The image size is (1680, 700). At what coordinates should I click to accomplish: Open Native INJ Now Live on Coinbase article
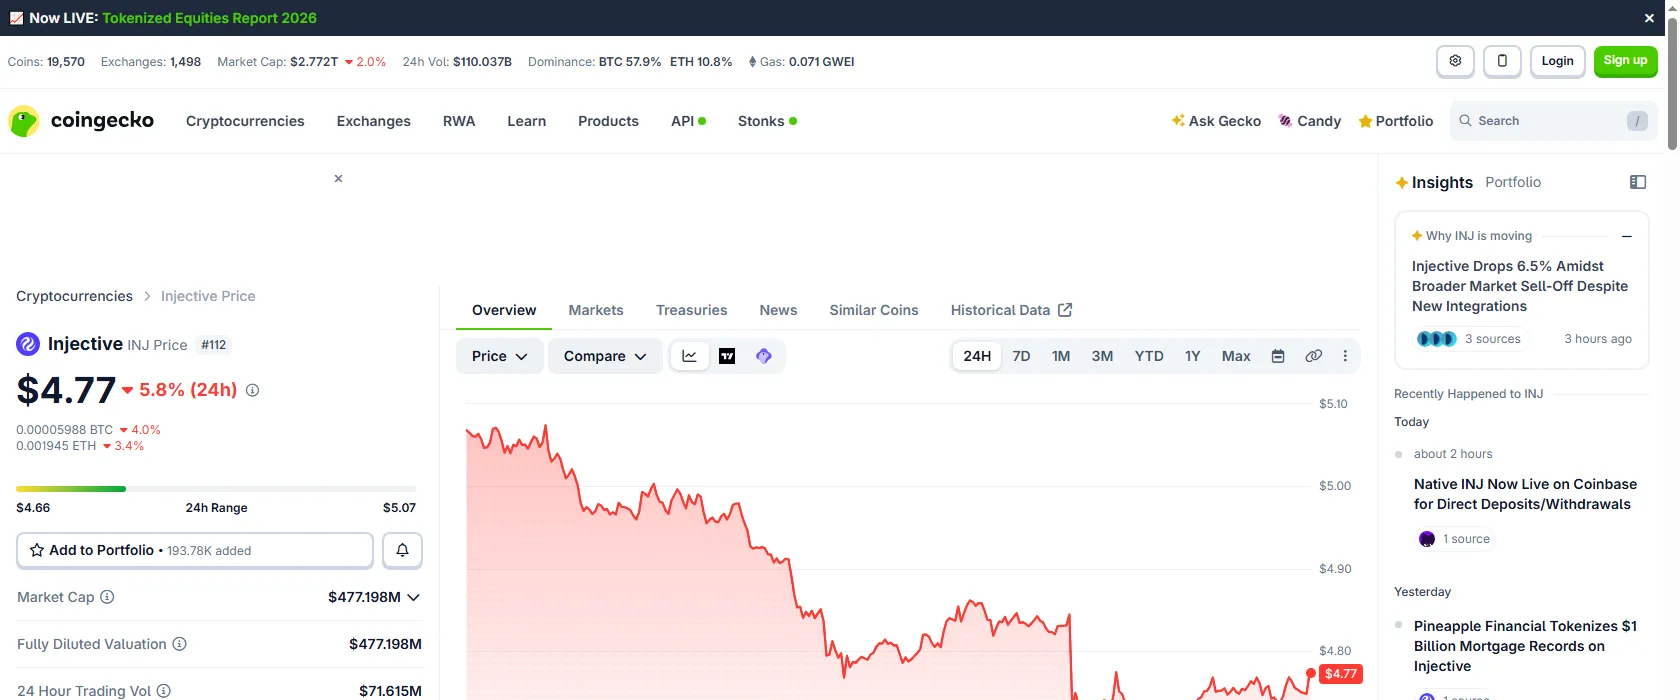pos(1525,494)
